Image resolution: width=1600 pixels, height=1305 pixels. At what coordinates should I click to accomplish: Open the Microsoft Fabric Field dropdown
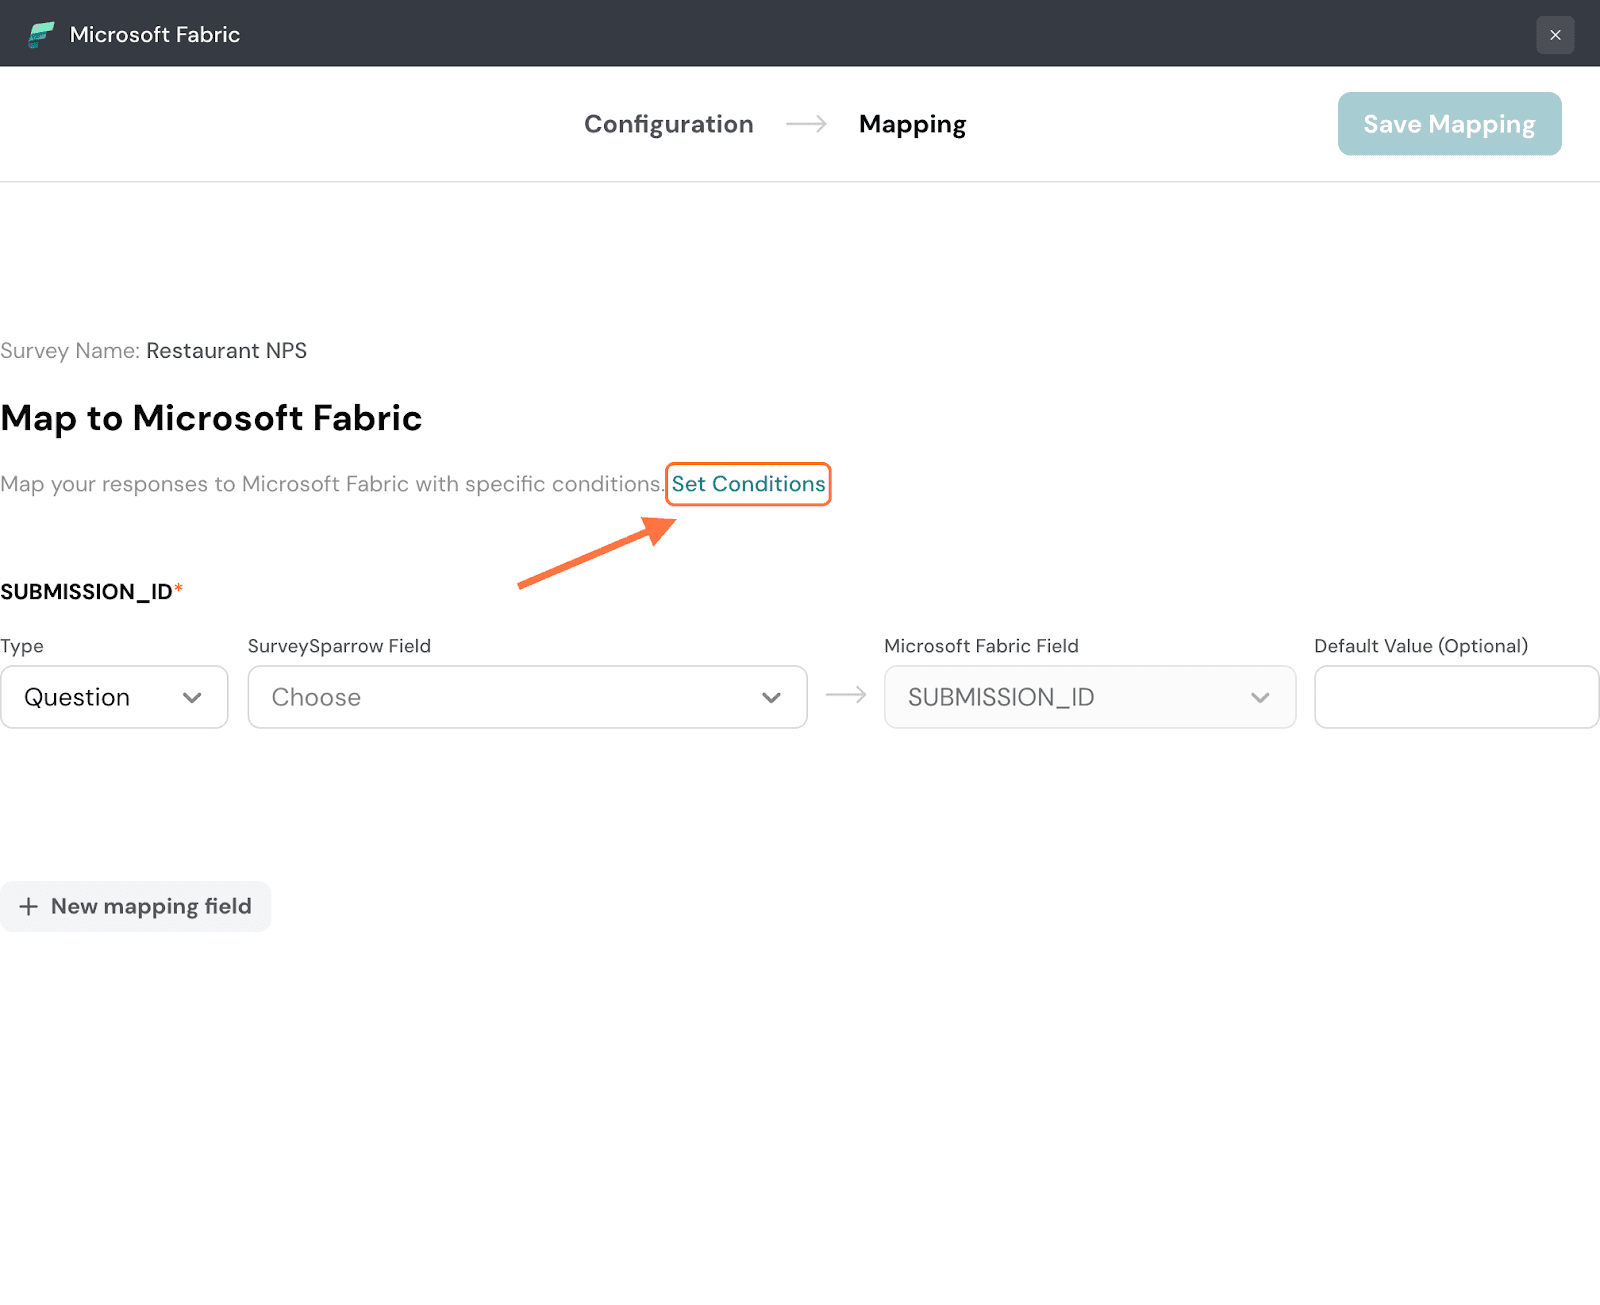(1089, 697)
